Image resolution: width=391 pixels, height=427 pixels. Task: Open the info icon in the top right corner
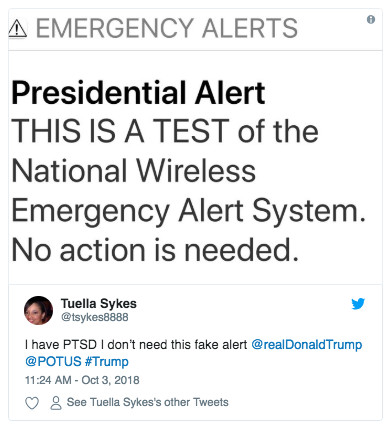click(x=371, y=20)
